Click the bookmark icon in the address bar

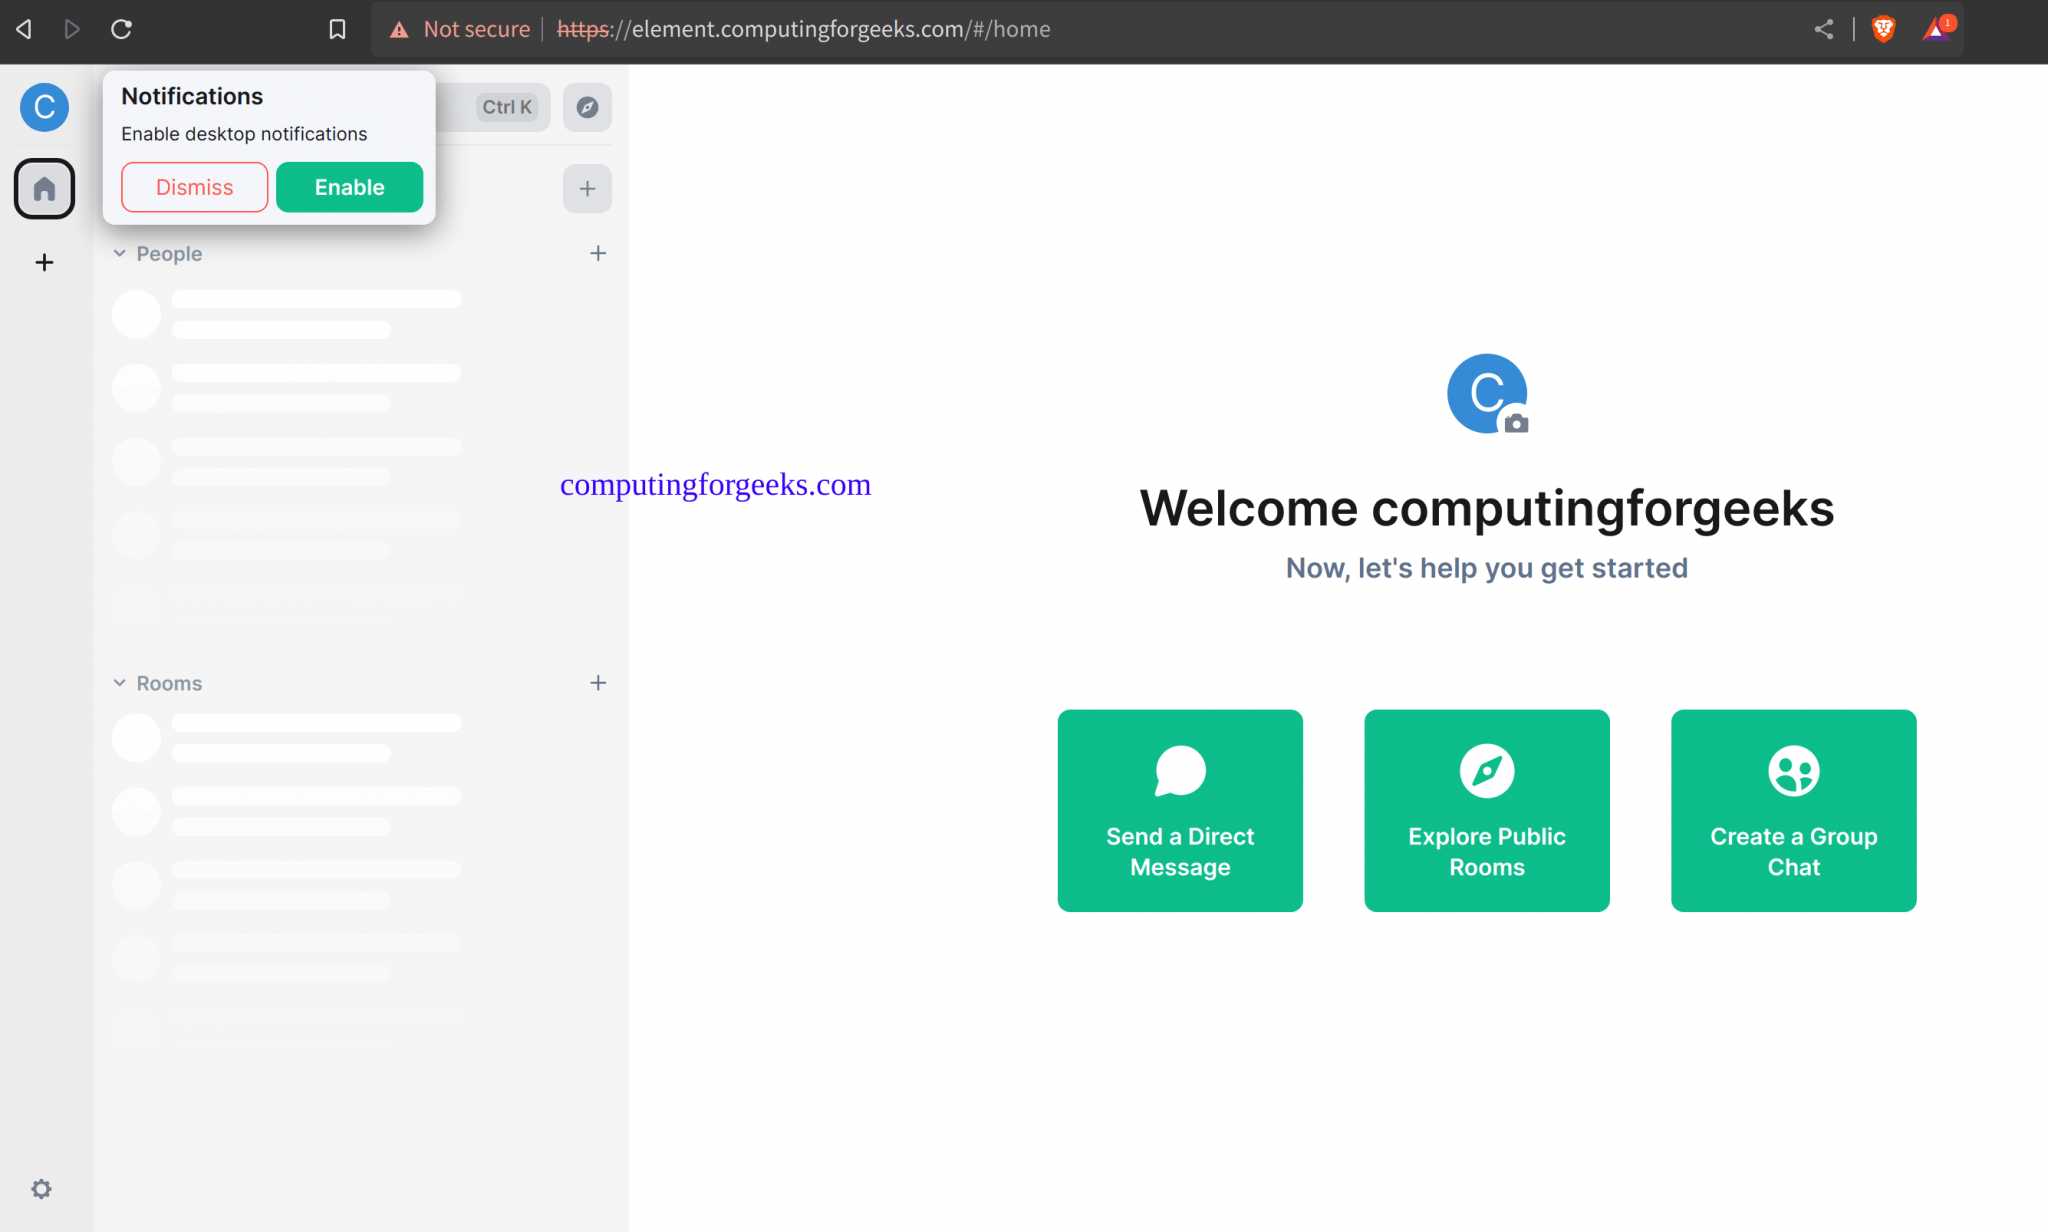[337, 29]
